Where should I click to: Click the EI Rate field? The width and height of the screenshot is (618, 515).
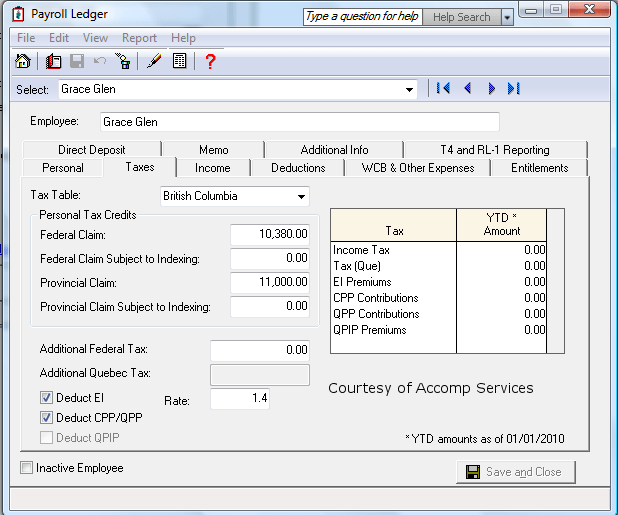(240, 398)
